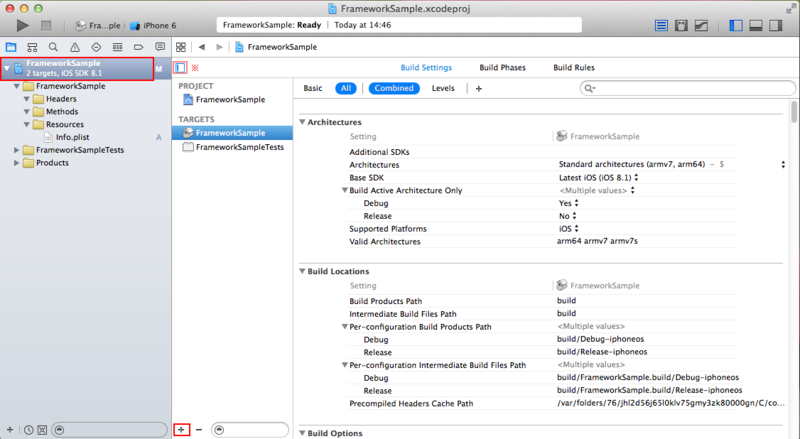
Task: Collapse the Headers folder
Action: coord(27,99)
